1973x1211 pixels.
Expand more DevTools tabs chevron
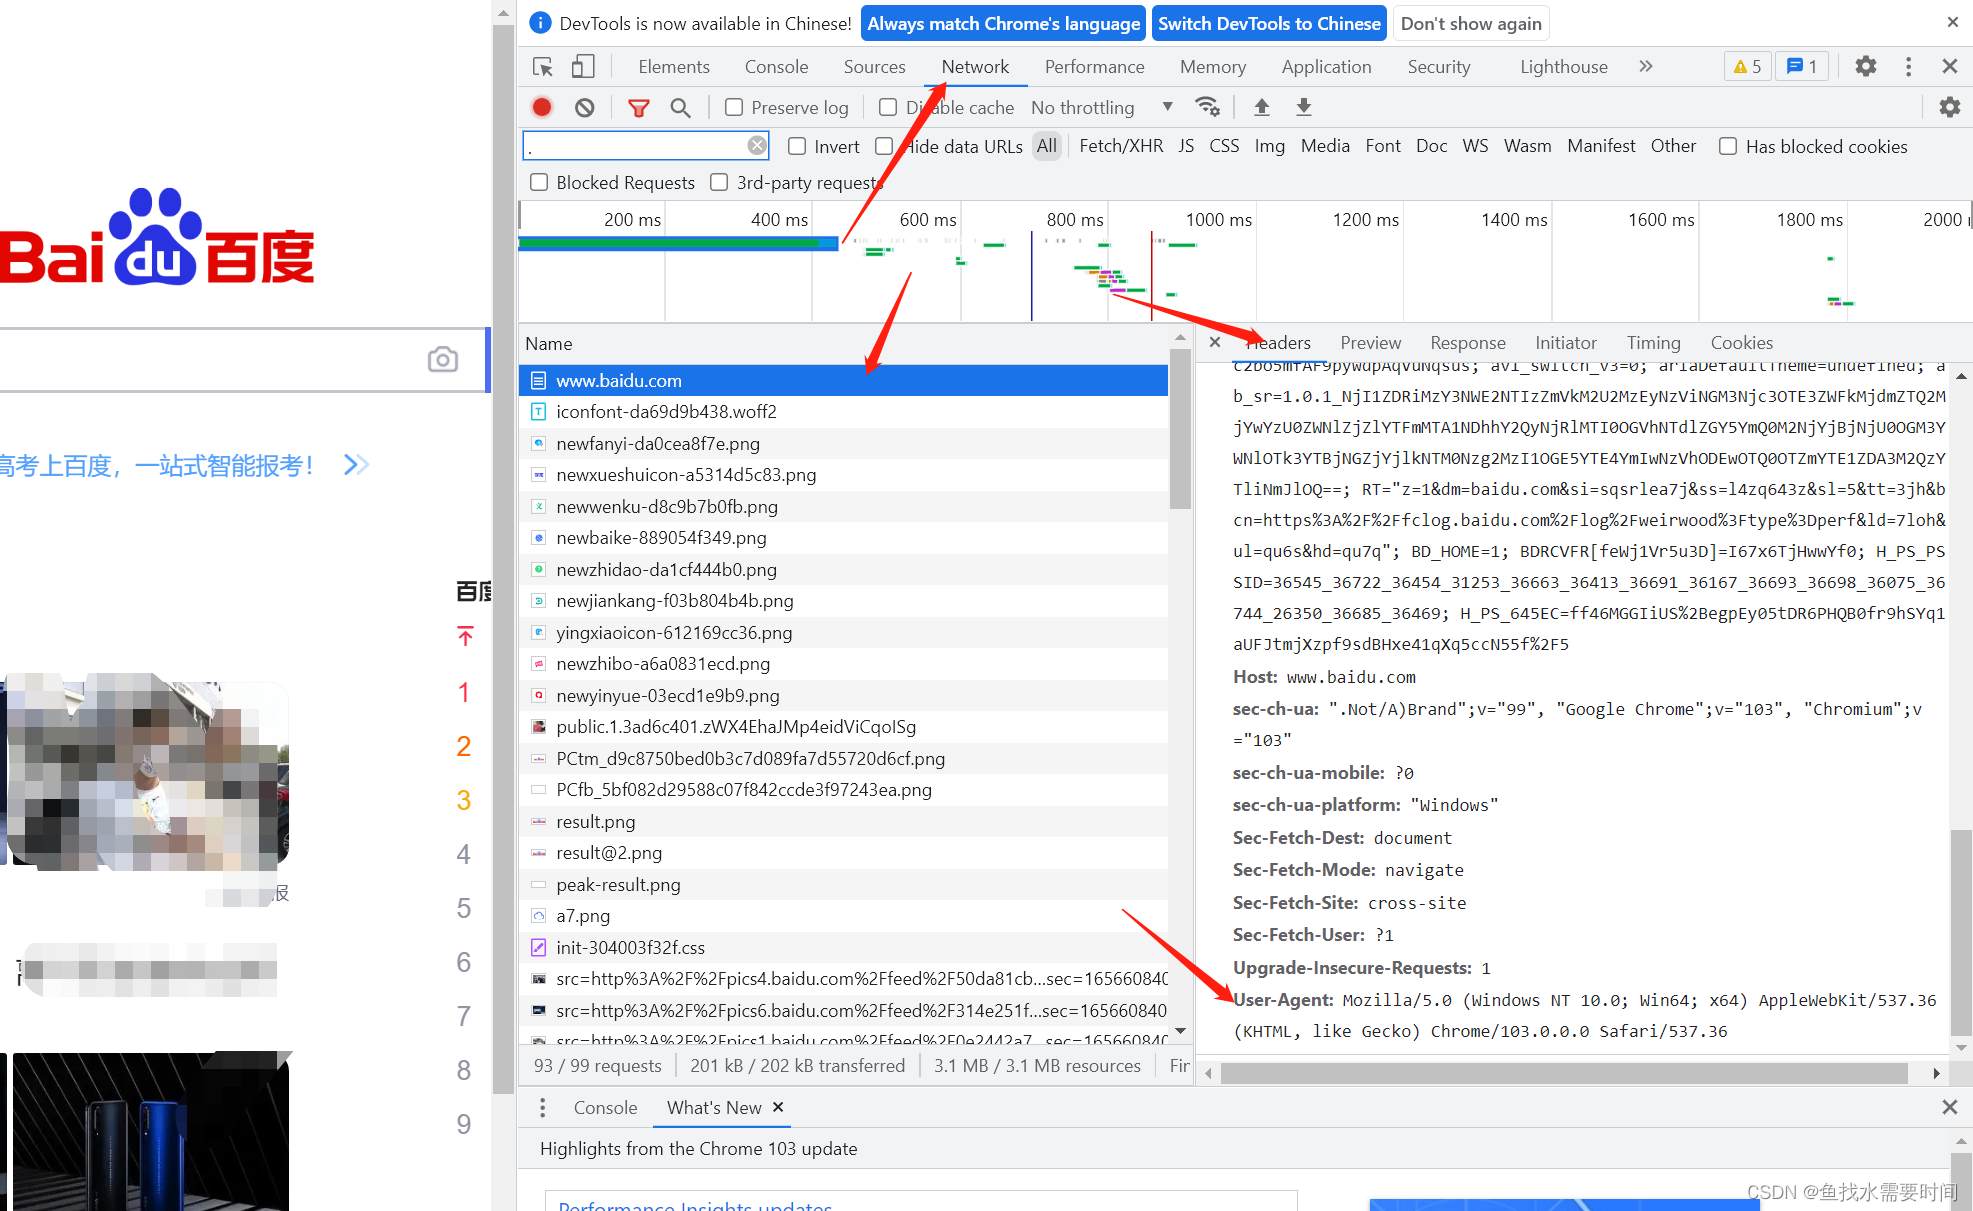(1646, 67)
